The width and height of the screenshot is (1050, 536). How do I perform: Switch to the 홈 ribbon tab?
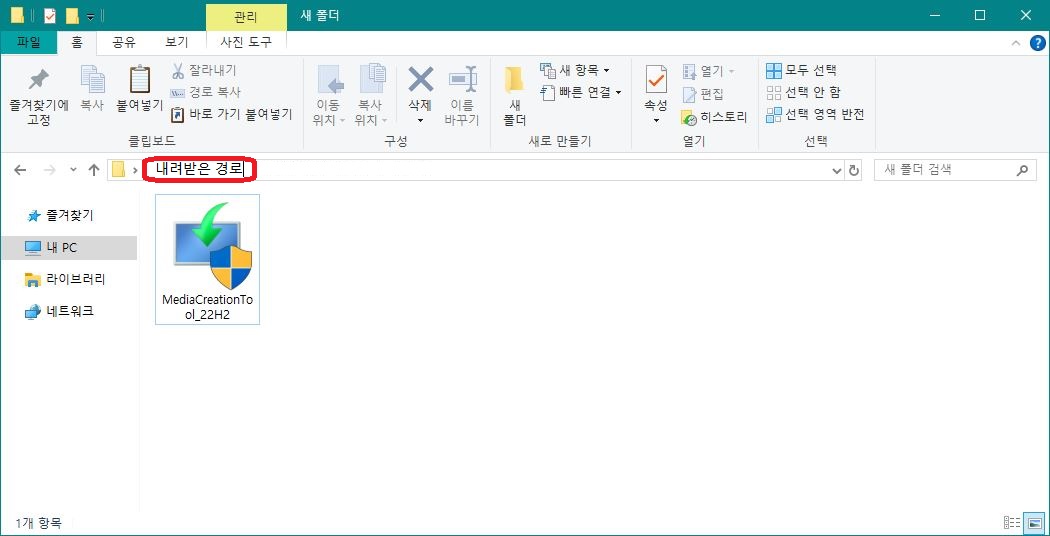(x=77, y=42)
